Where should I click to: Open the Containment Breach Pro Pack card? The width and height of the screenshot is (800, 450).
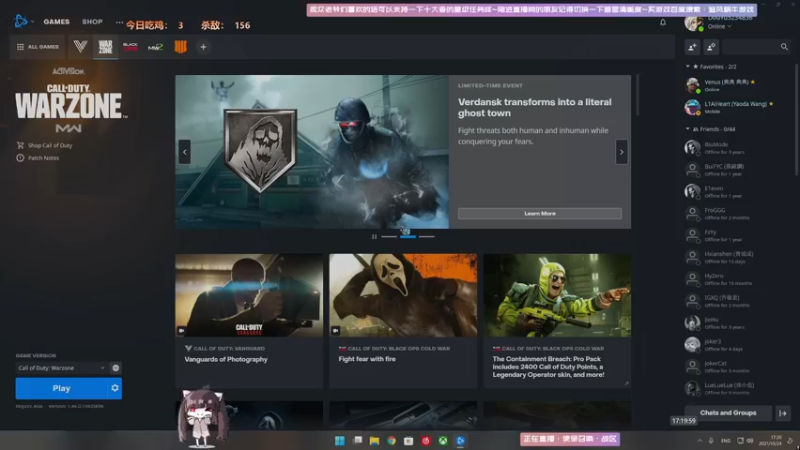click(557, 321)
